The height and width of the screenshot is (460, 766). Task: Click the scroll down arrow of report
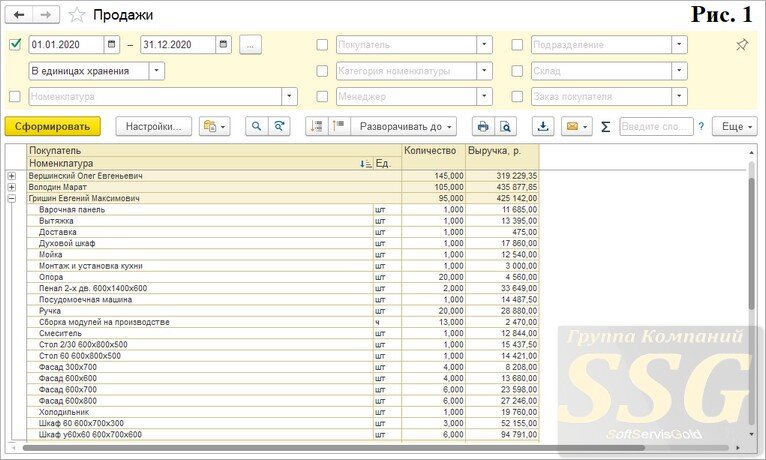(751, 434)
